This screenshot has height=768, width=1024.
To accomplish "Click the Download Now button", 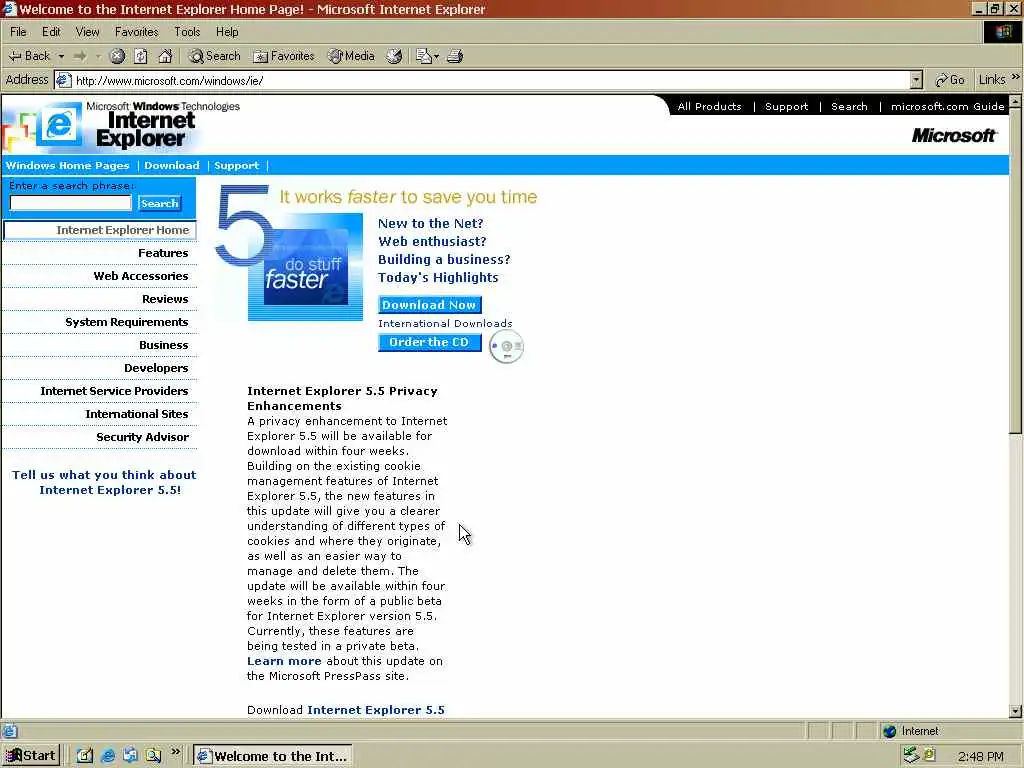I will coord(429,304).
